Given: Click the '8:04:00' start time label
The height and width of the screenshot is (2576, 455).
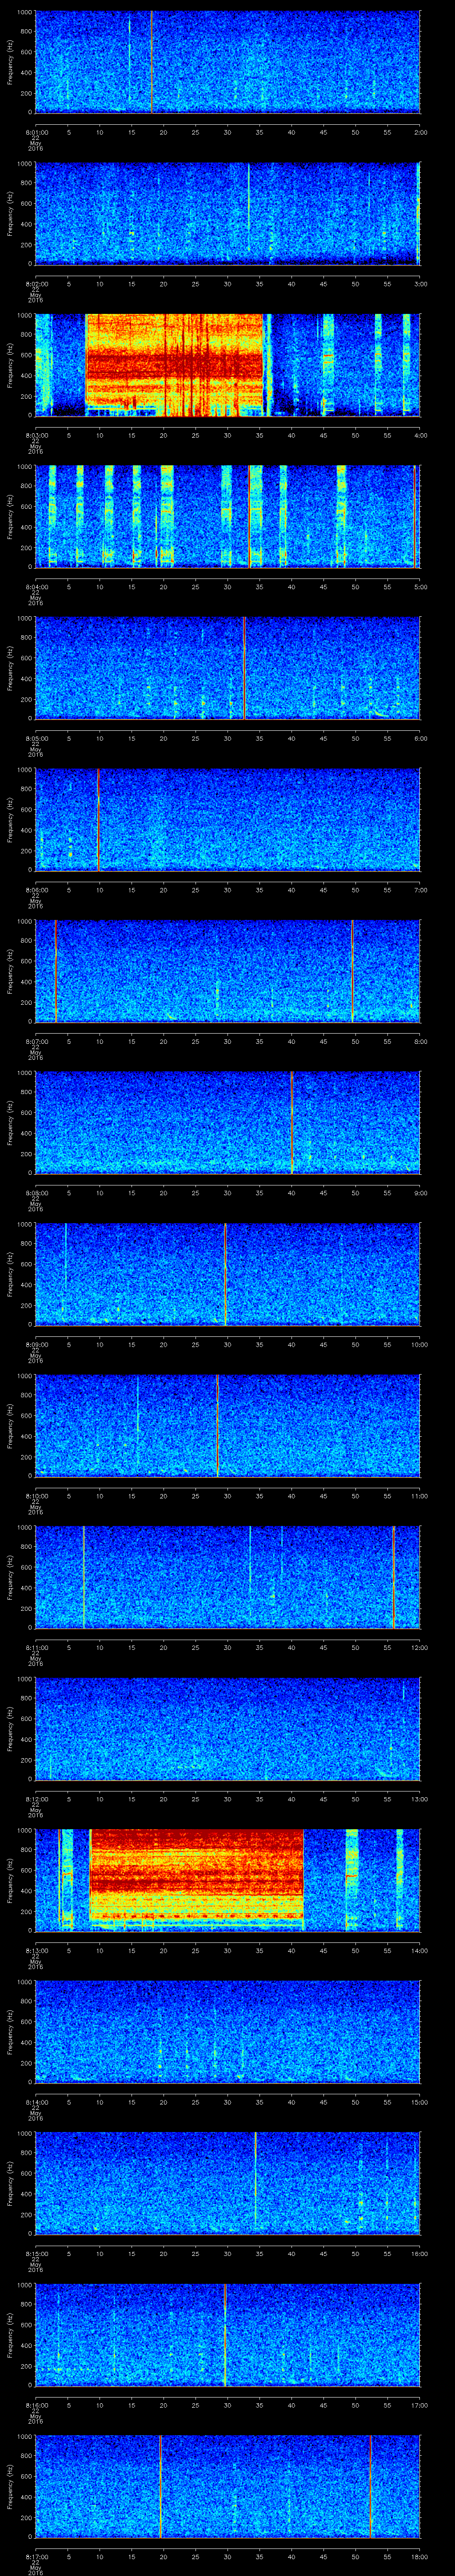Looking at the screenshot, I should point(36,587).
